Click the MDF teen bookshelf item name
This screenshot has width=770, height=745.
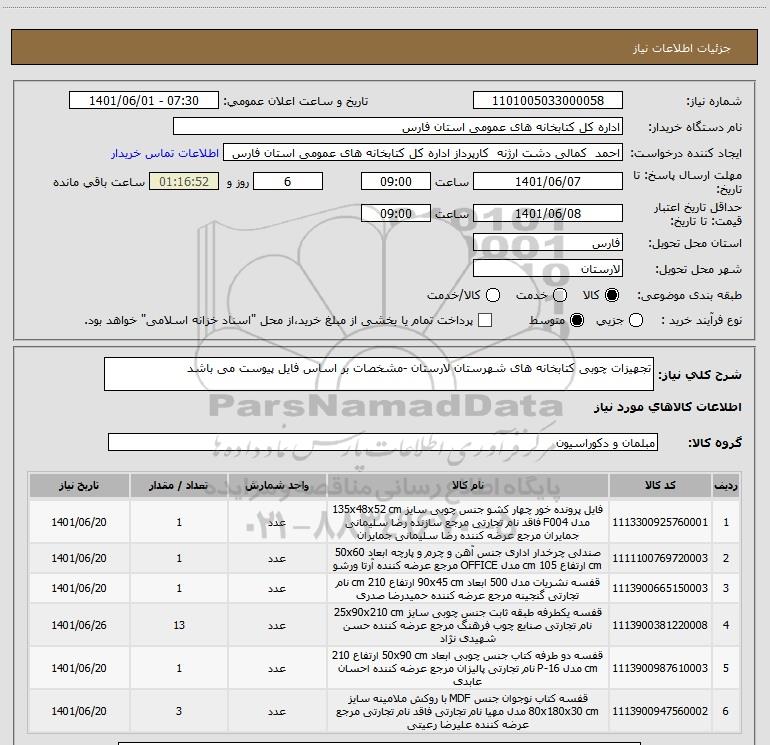click(468, 711)
